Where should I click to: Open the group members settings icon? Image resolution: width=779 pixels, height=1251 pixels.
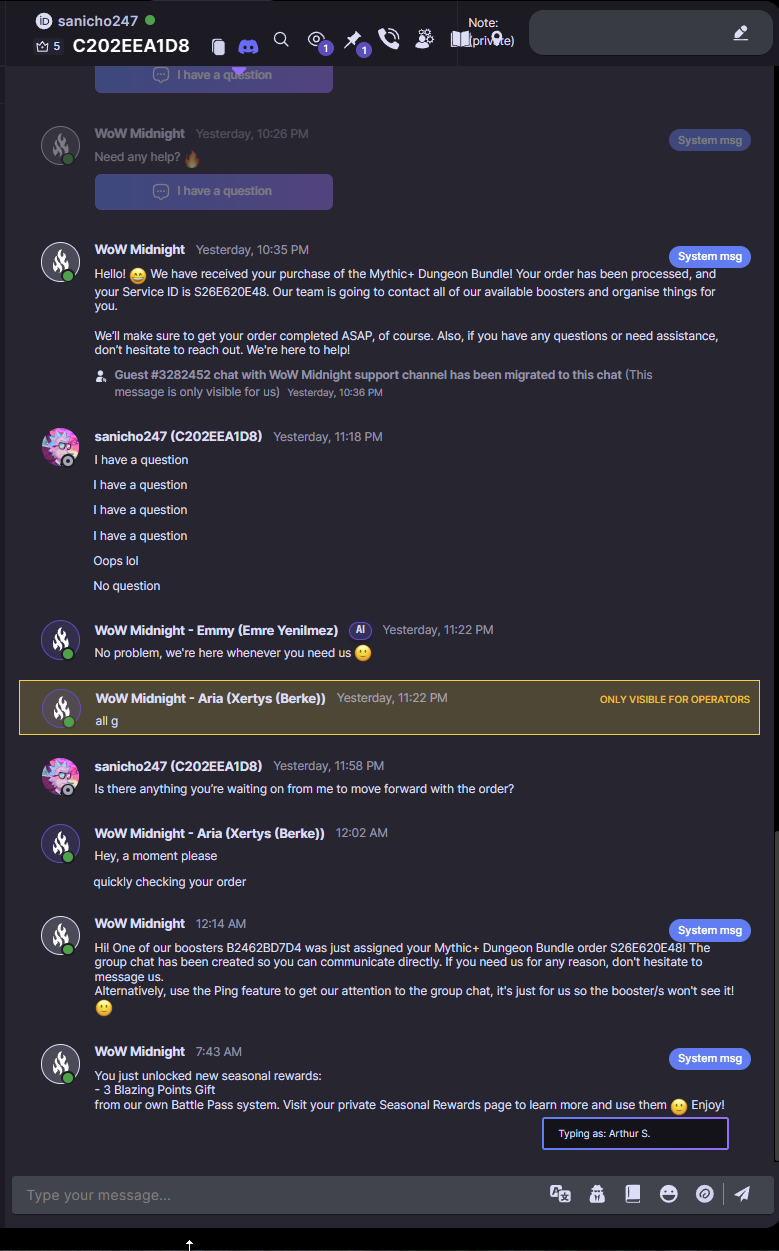425,40
